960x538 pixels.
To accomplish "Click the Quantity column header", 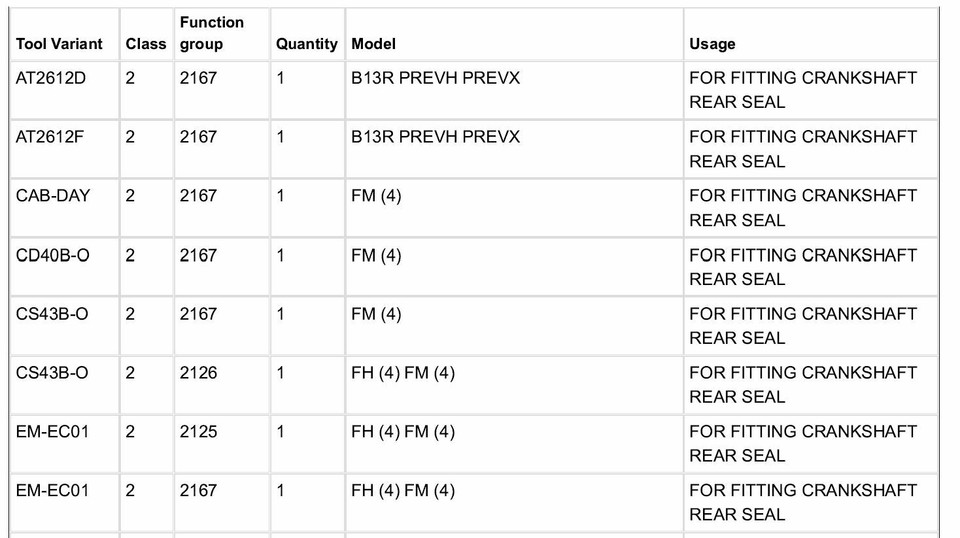I will [x=306, y=44].
